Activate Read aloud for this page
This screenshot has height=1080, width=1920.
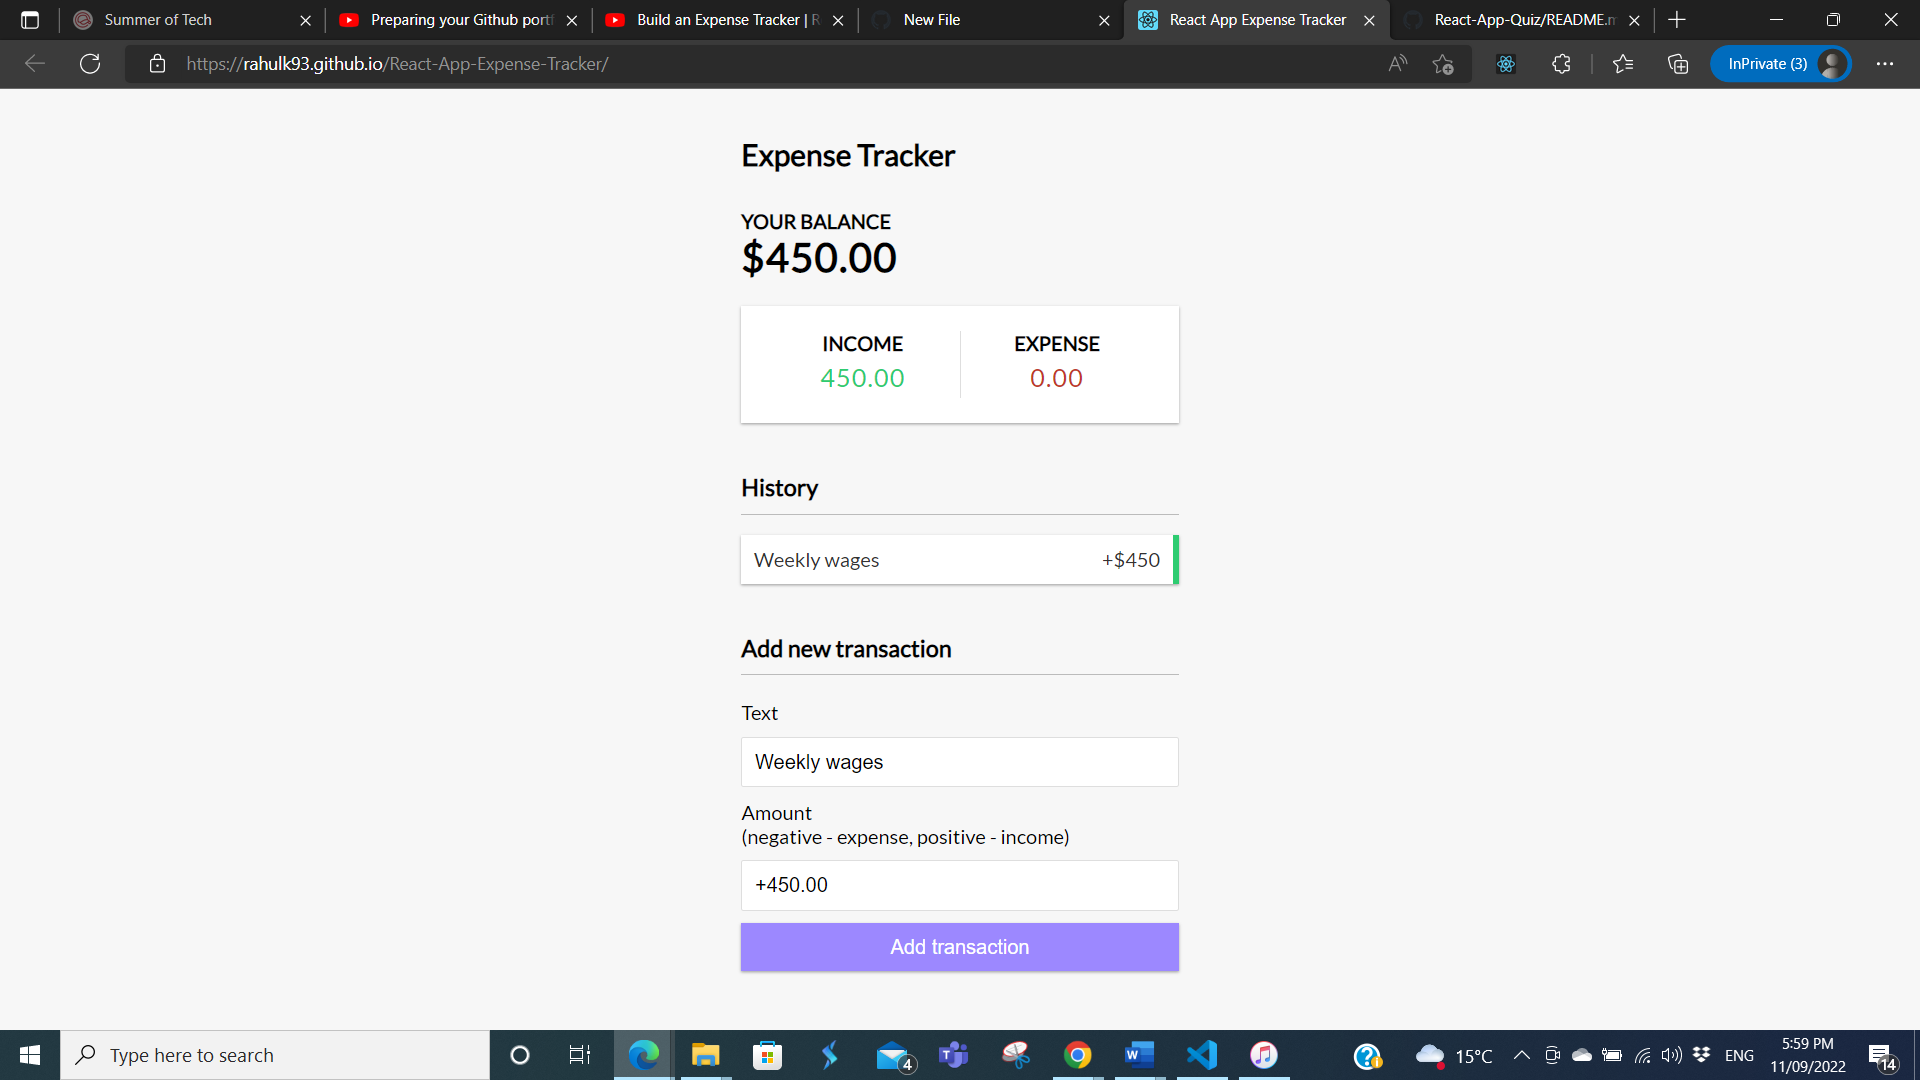pos(1397,63)
